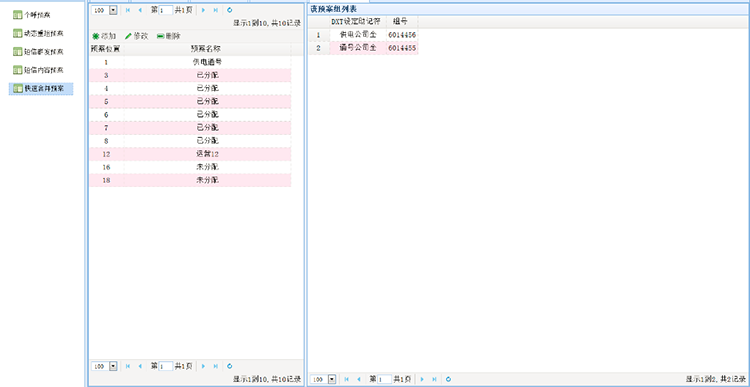
Task: Select plan row with position 1
Action: tap(190, 62)
